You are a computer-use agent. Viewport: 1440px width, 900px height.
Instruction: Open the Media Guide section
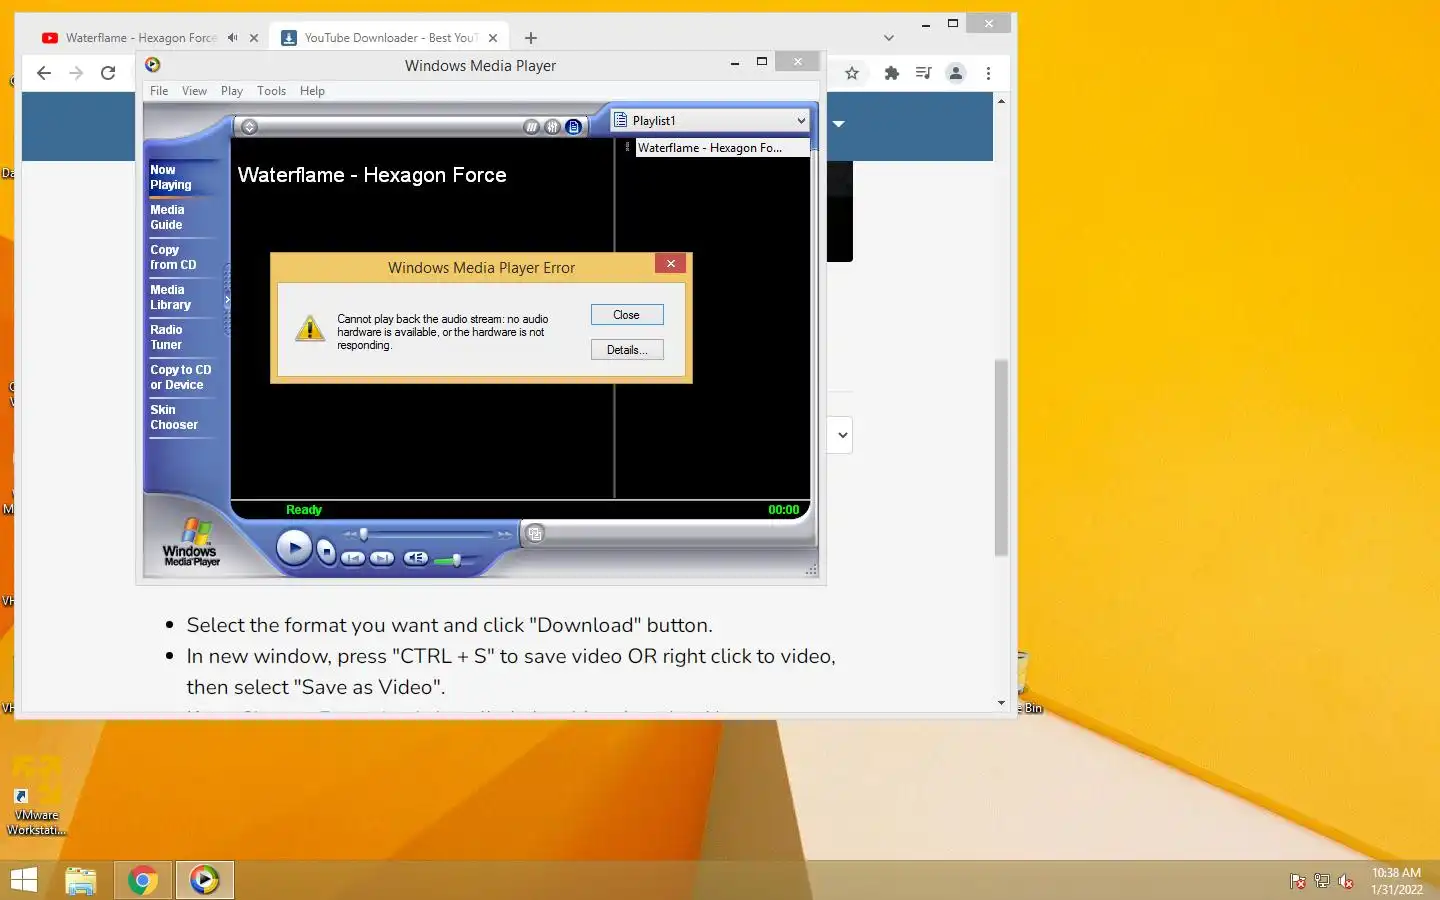167,217
